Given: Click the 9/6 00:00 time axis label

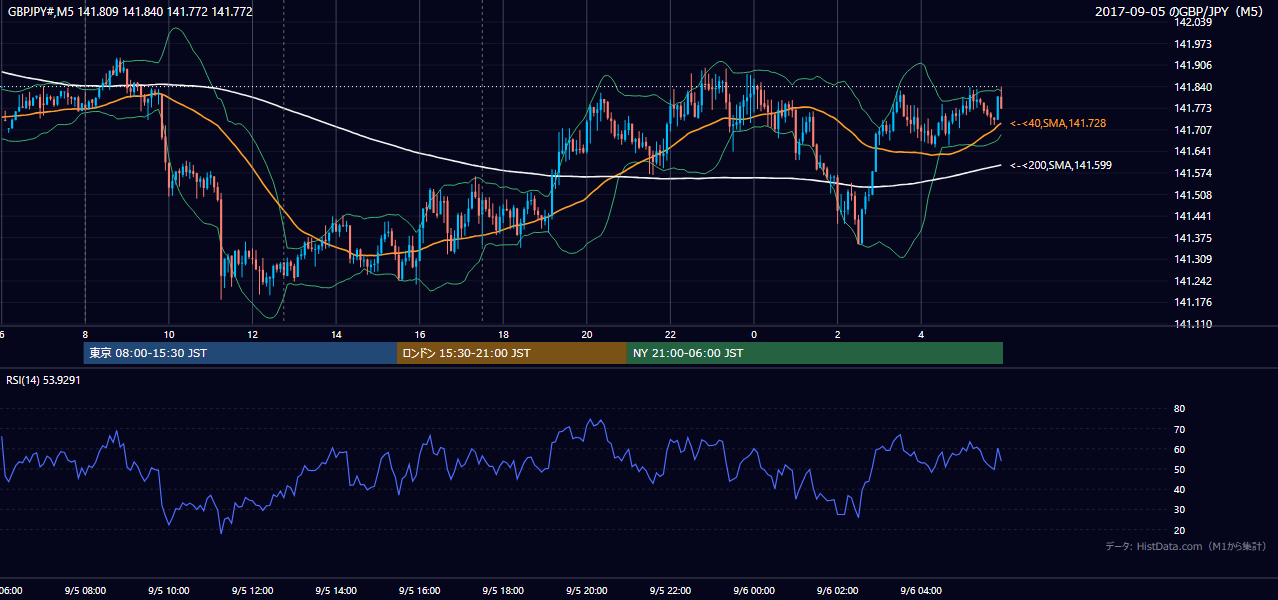Looking at the screenshot, I should pos(754,591).
